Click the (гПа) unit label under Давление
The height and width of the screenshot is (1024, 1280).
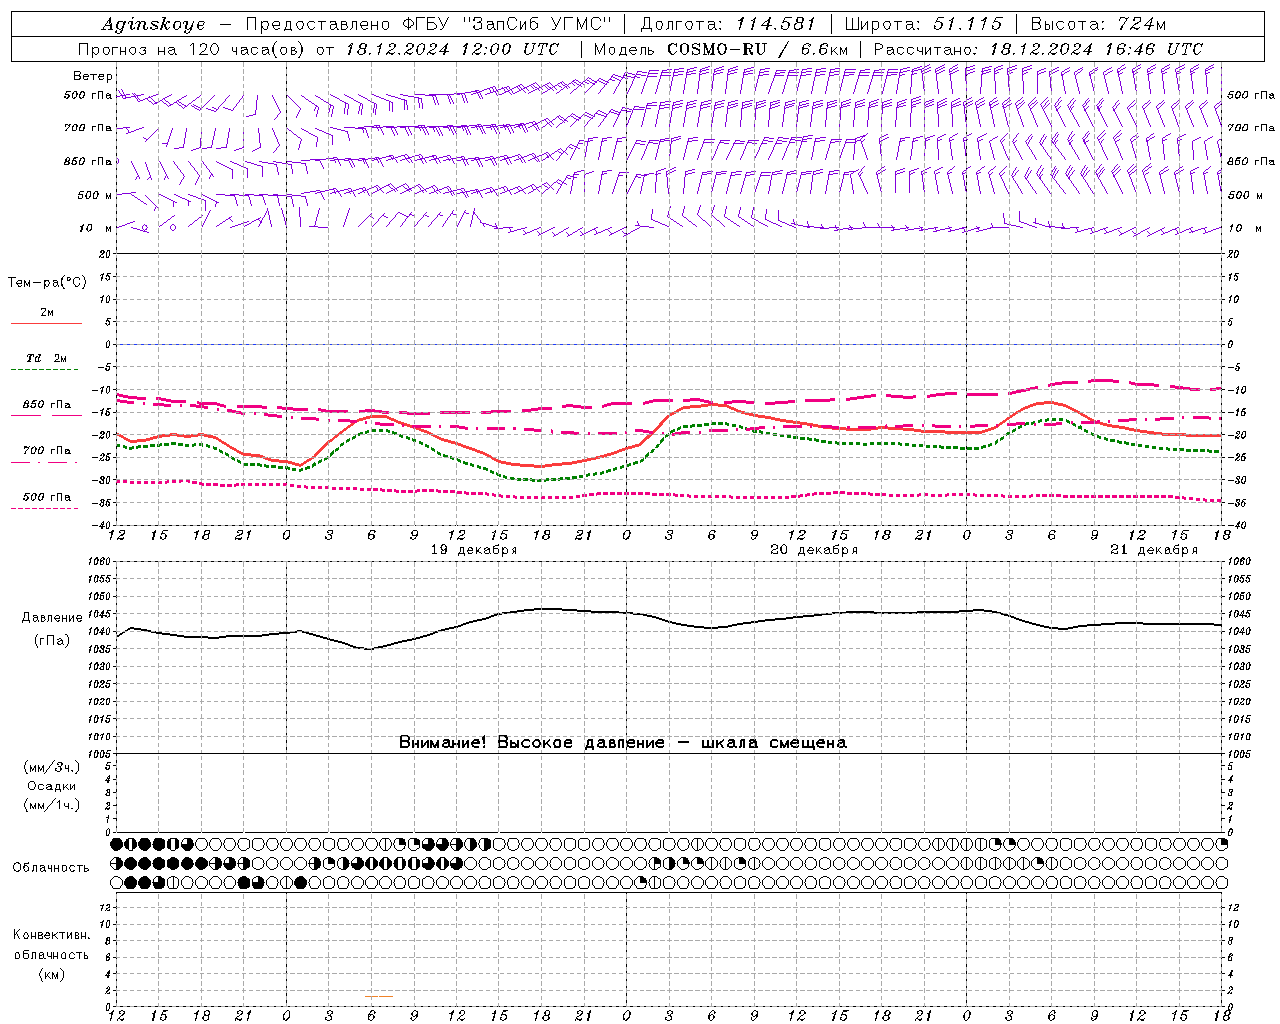[52, 640]
